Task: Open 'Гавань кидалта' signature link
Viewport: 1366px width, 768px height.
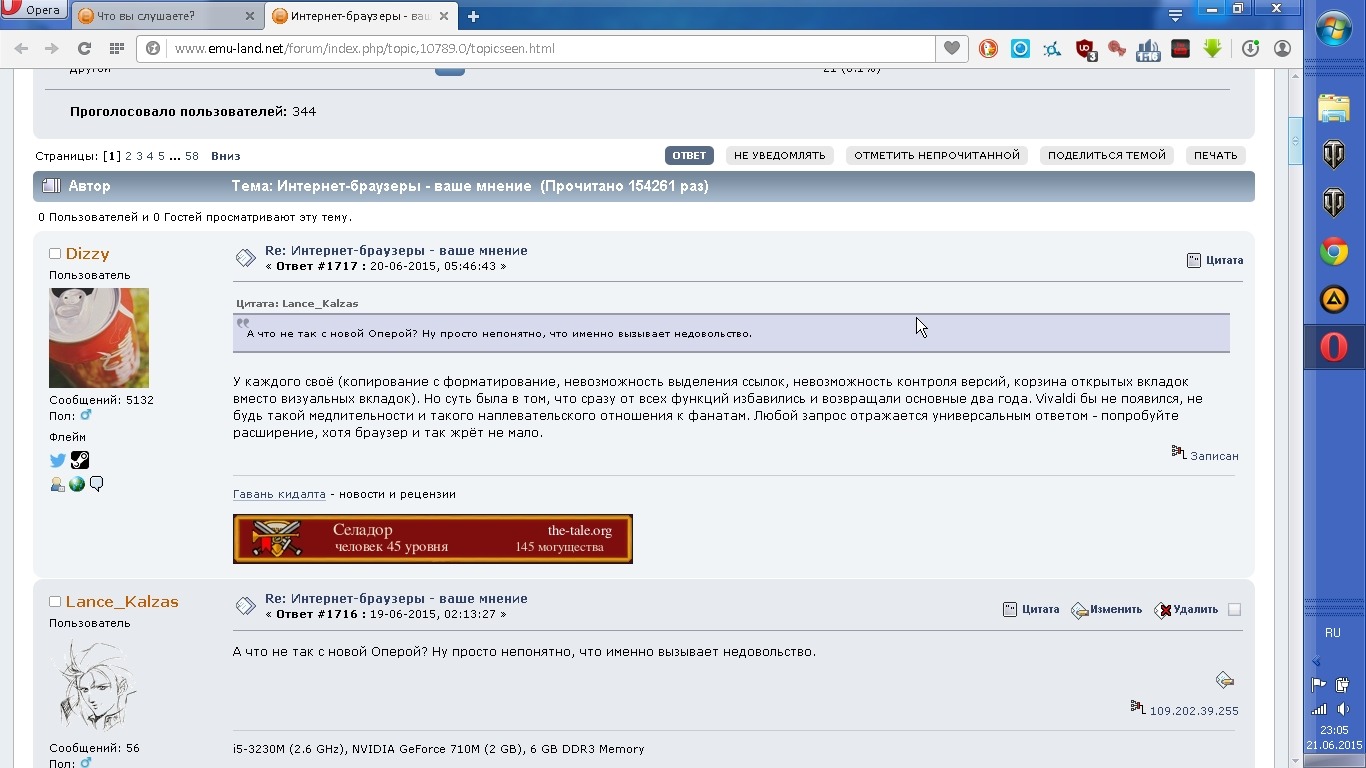Action: click(x=279, y=494)
